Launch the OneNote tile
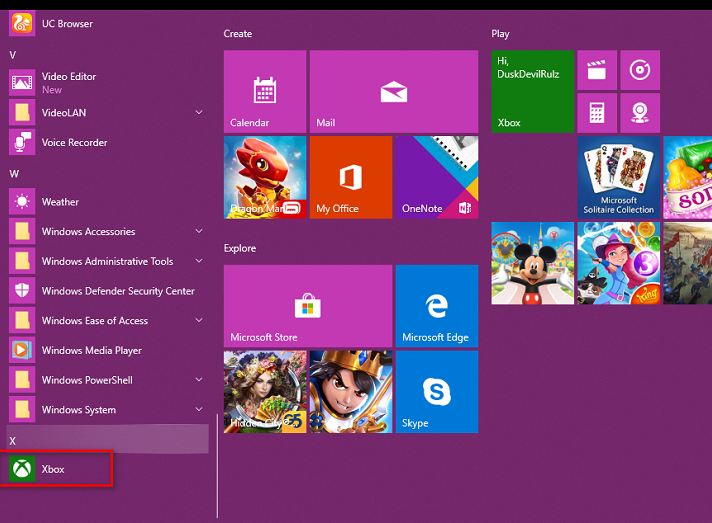This screenshot has height=523, width=712. click(437, 177)
